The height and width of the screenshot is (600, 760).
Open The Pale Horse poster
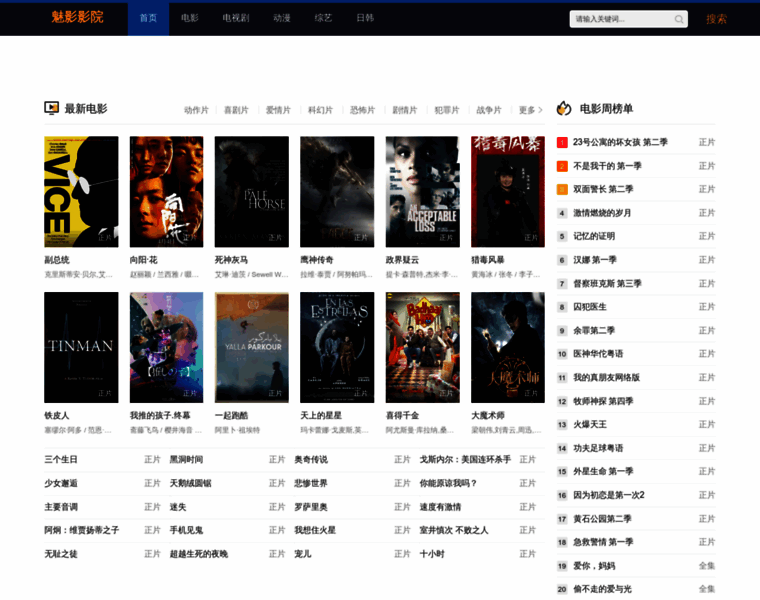[x=252, y=191]
